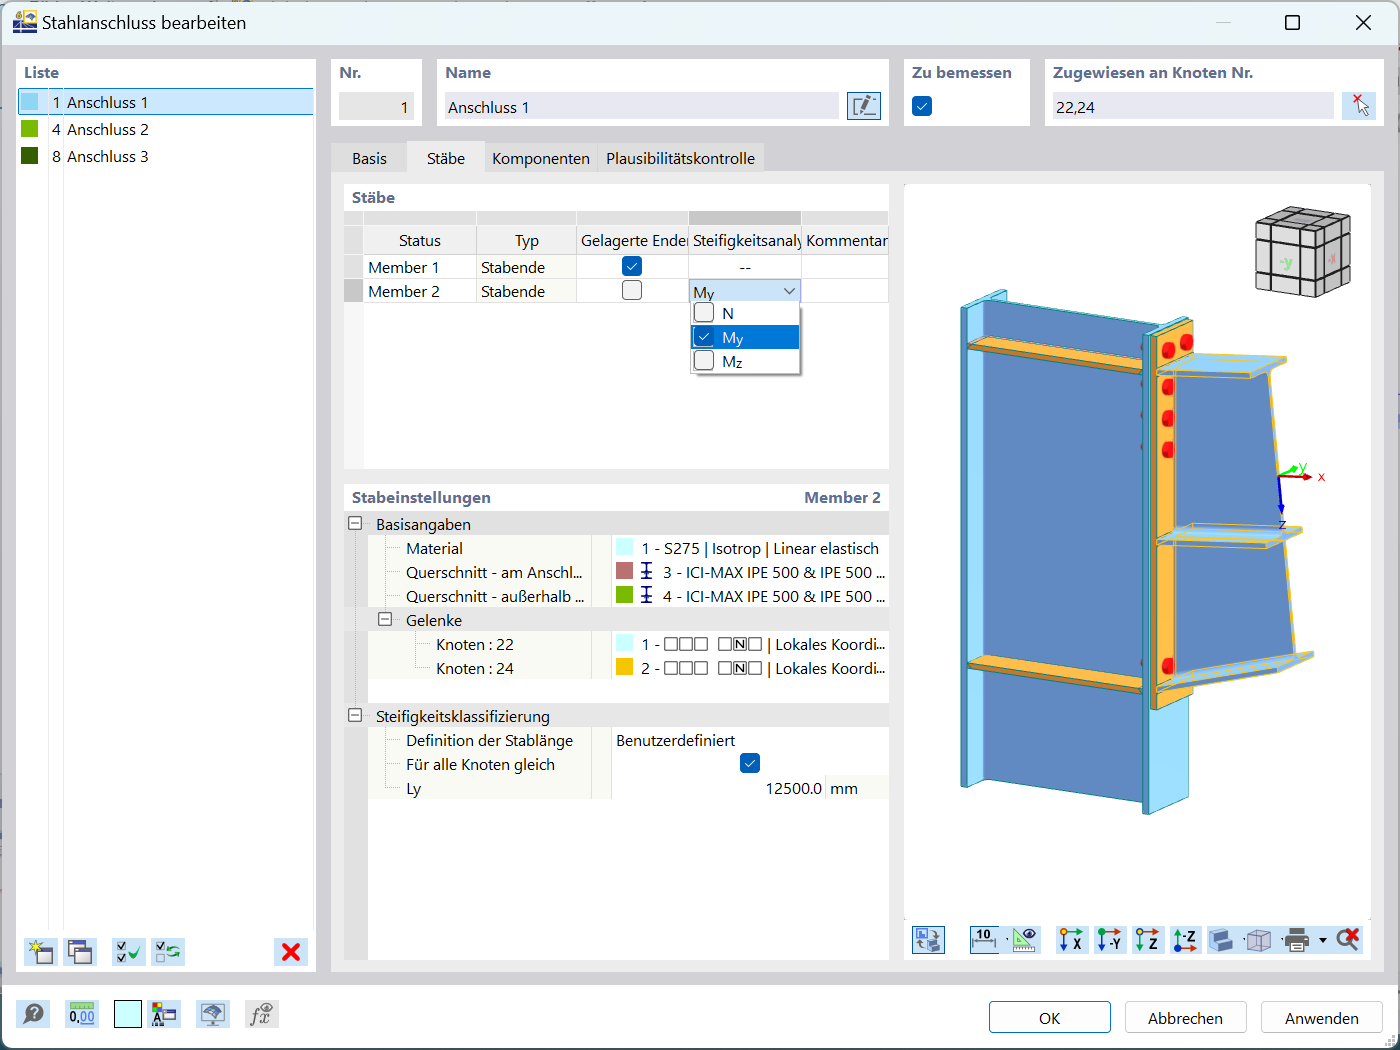Click the pick-node cursor icon beside 22,24
1400x1050 pixels.
click(1359, 106)
